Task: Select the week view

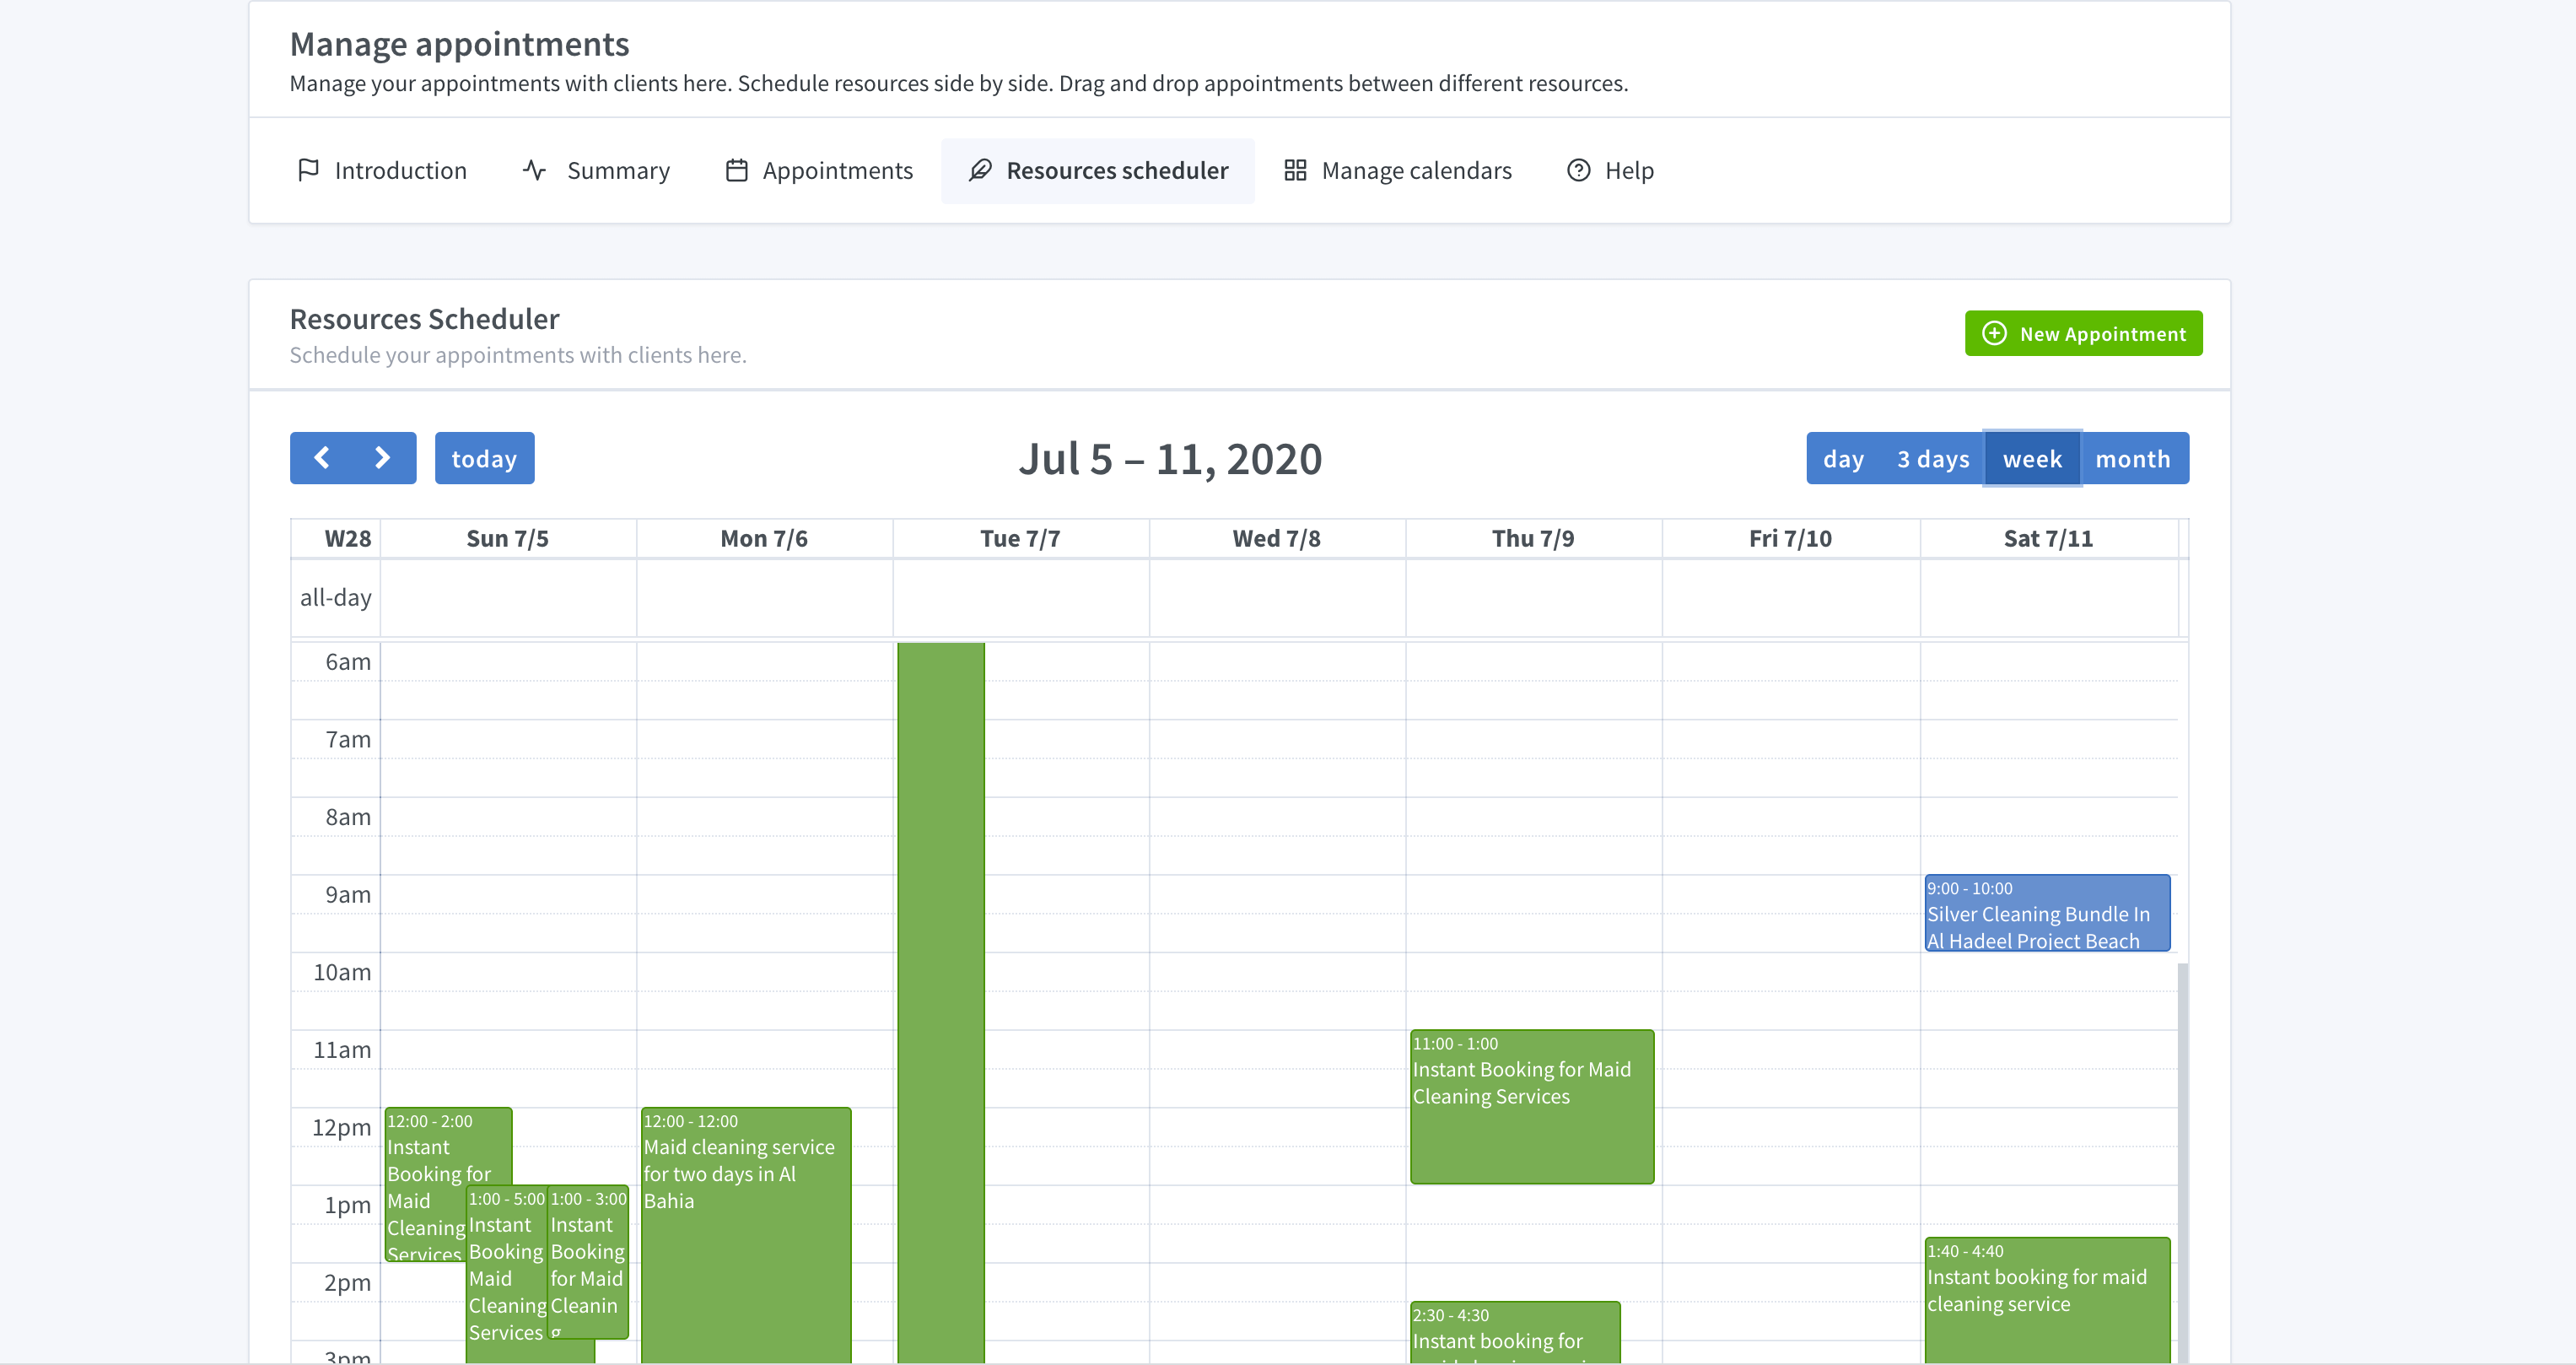Action: pos(2032,458)
